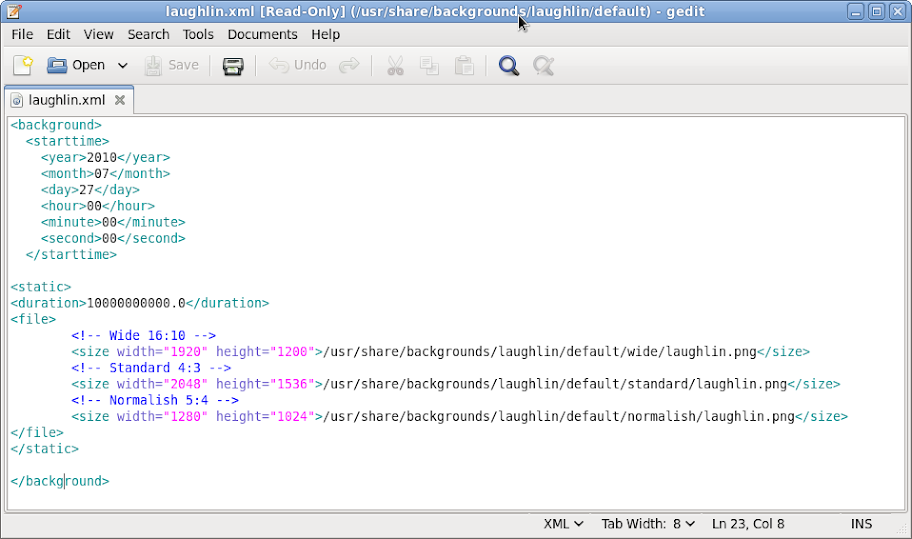Image resolution: width=912 pixels, height=539 pixels.
Task: Click the Cut scissors icon
Action: pyautogui.click(x=394, y=66)
